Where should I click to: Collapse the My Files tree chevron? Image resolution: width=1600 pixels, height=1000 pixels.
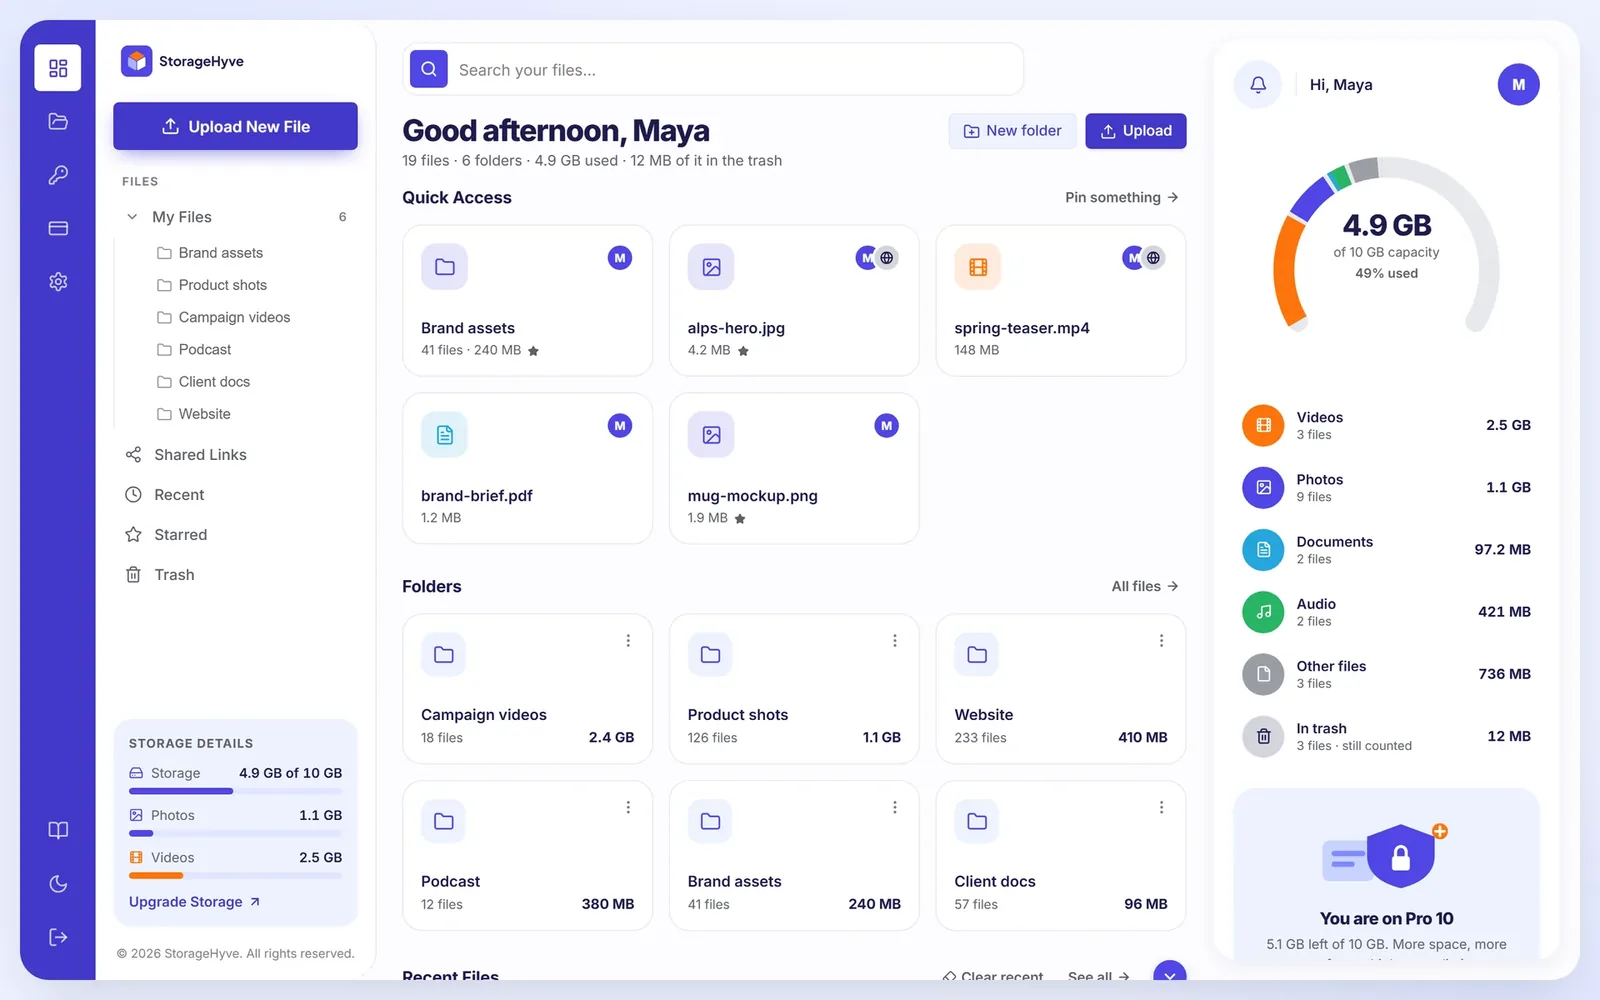click(132, 217)
